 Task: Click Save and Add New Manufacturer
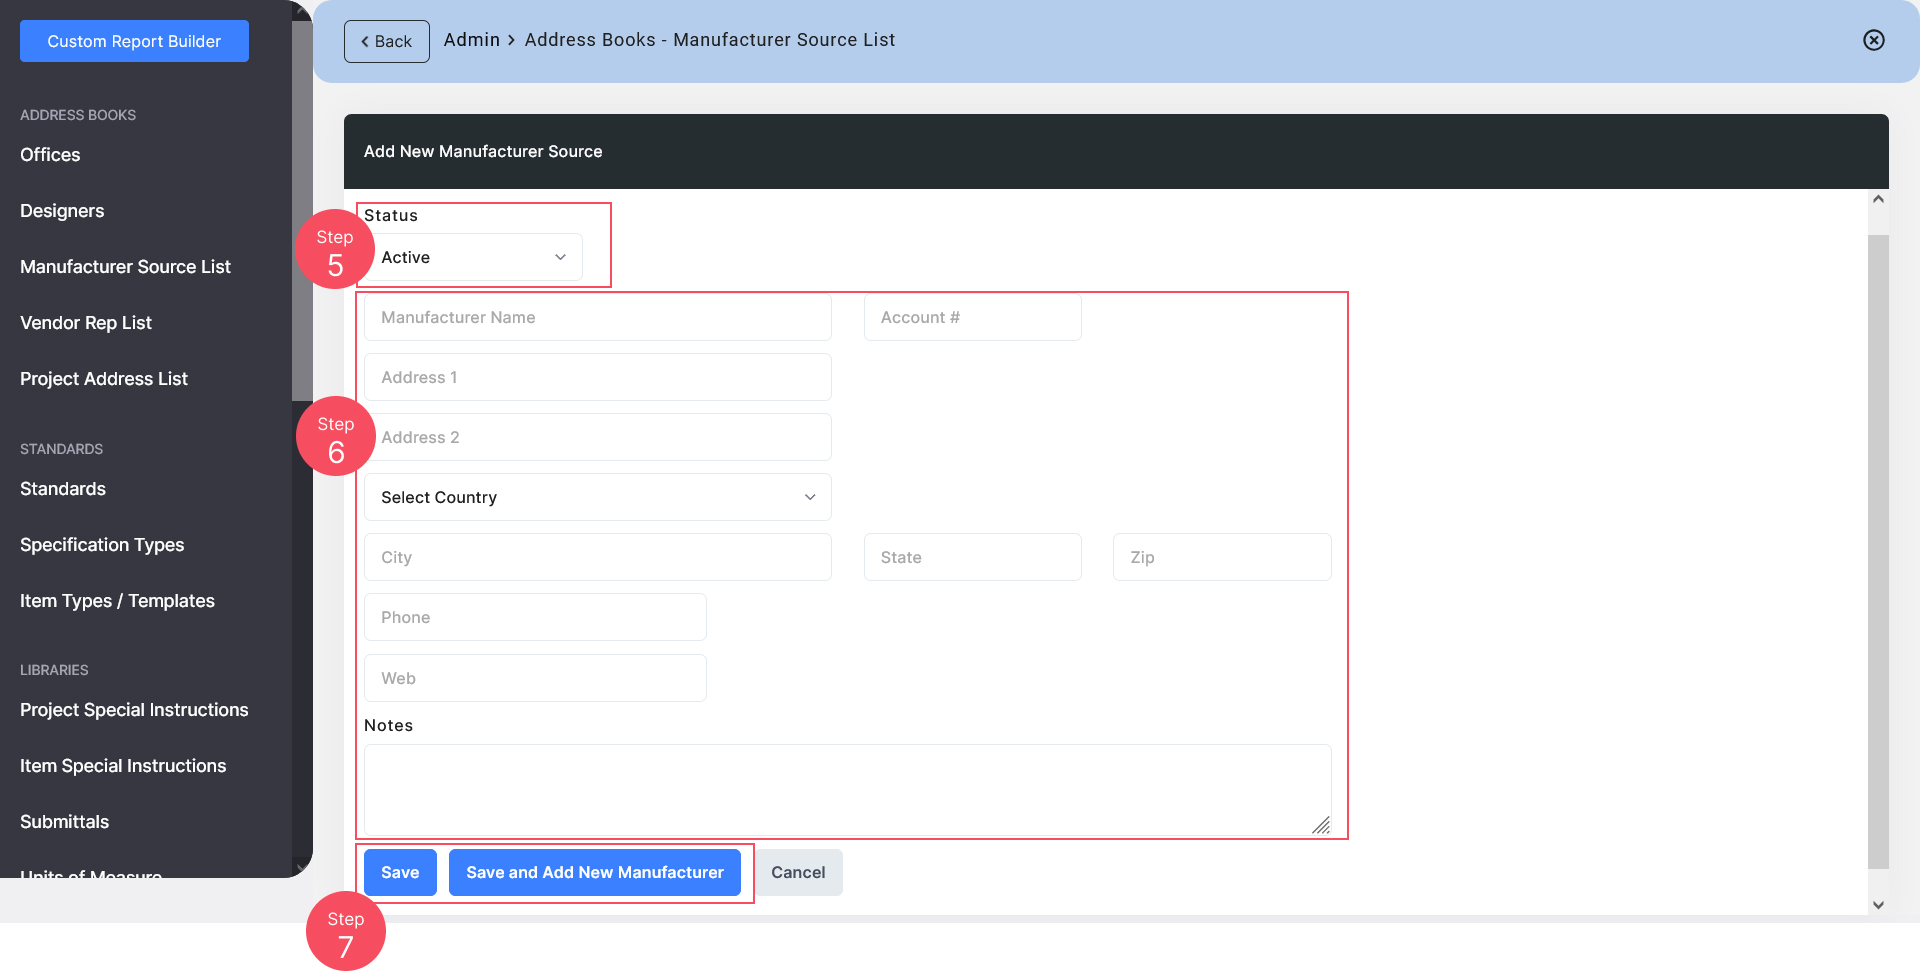pos(595,872)
